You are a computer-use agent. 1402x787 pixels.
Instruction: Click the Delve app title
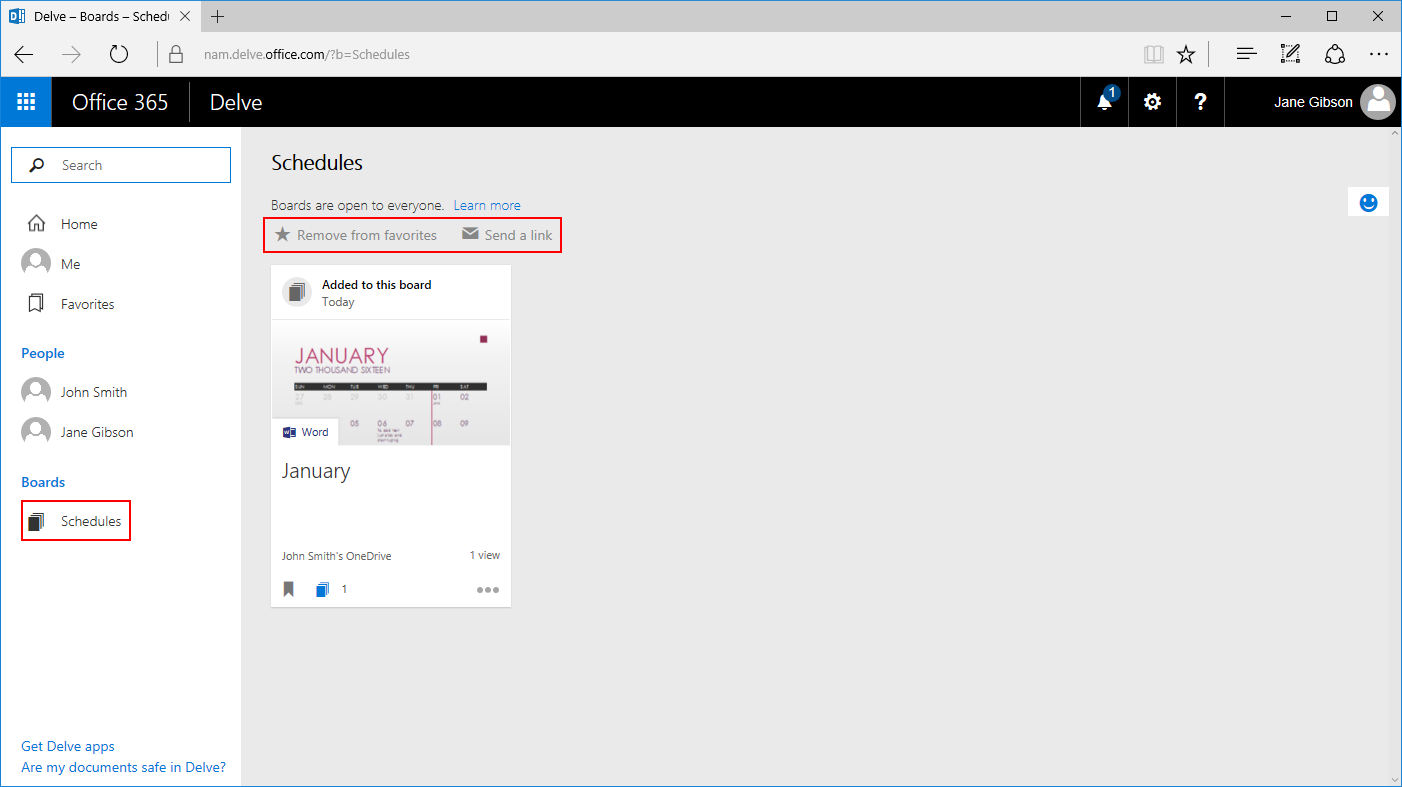tap(236, 102)
